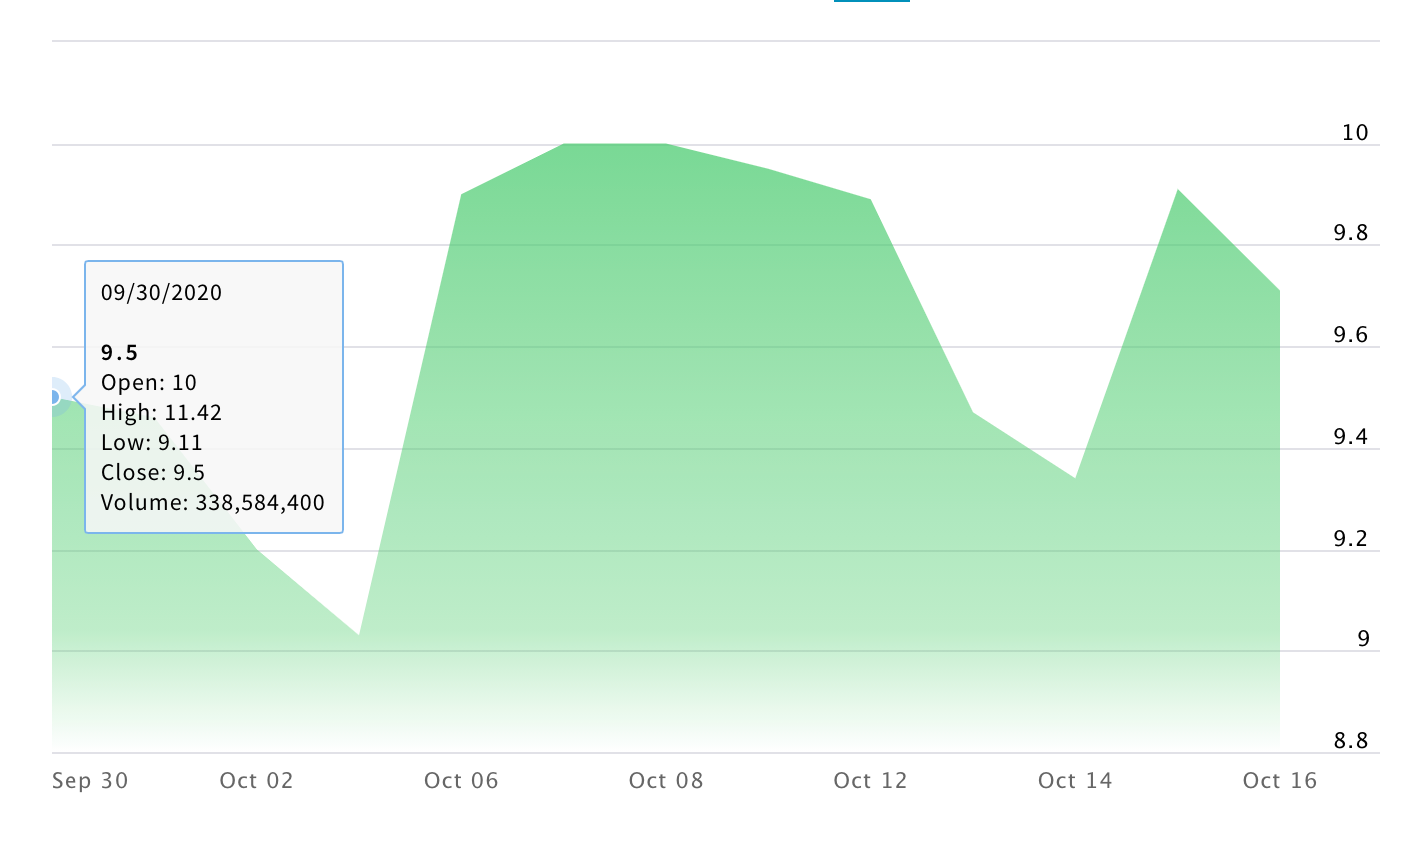This screenshot has width=1414, height=842.
Task: Click the 'Oct 08' x-axis label
Action: coord(666,781)
